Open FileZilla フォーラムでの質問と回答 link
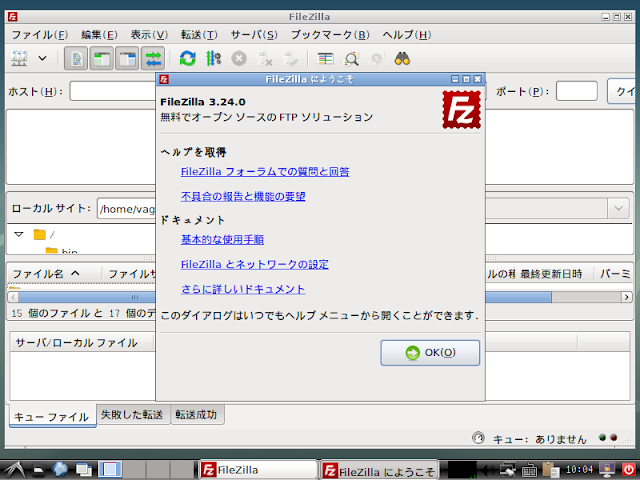 tap(265, 172)
